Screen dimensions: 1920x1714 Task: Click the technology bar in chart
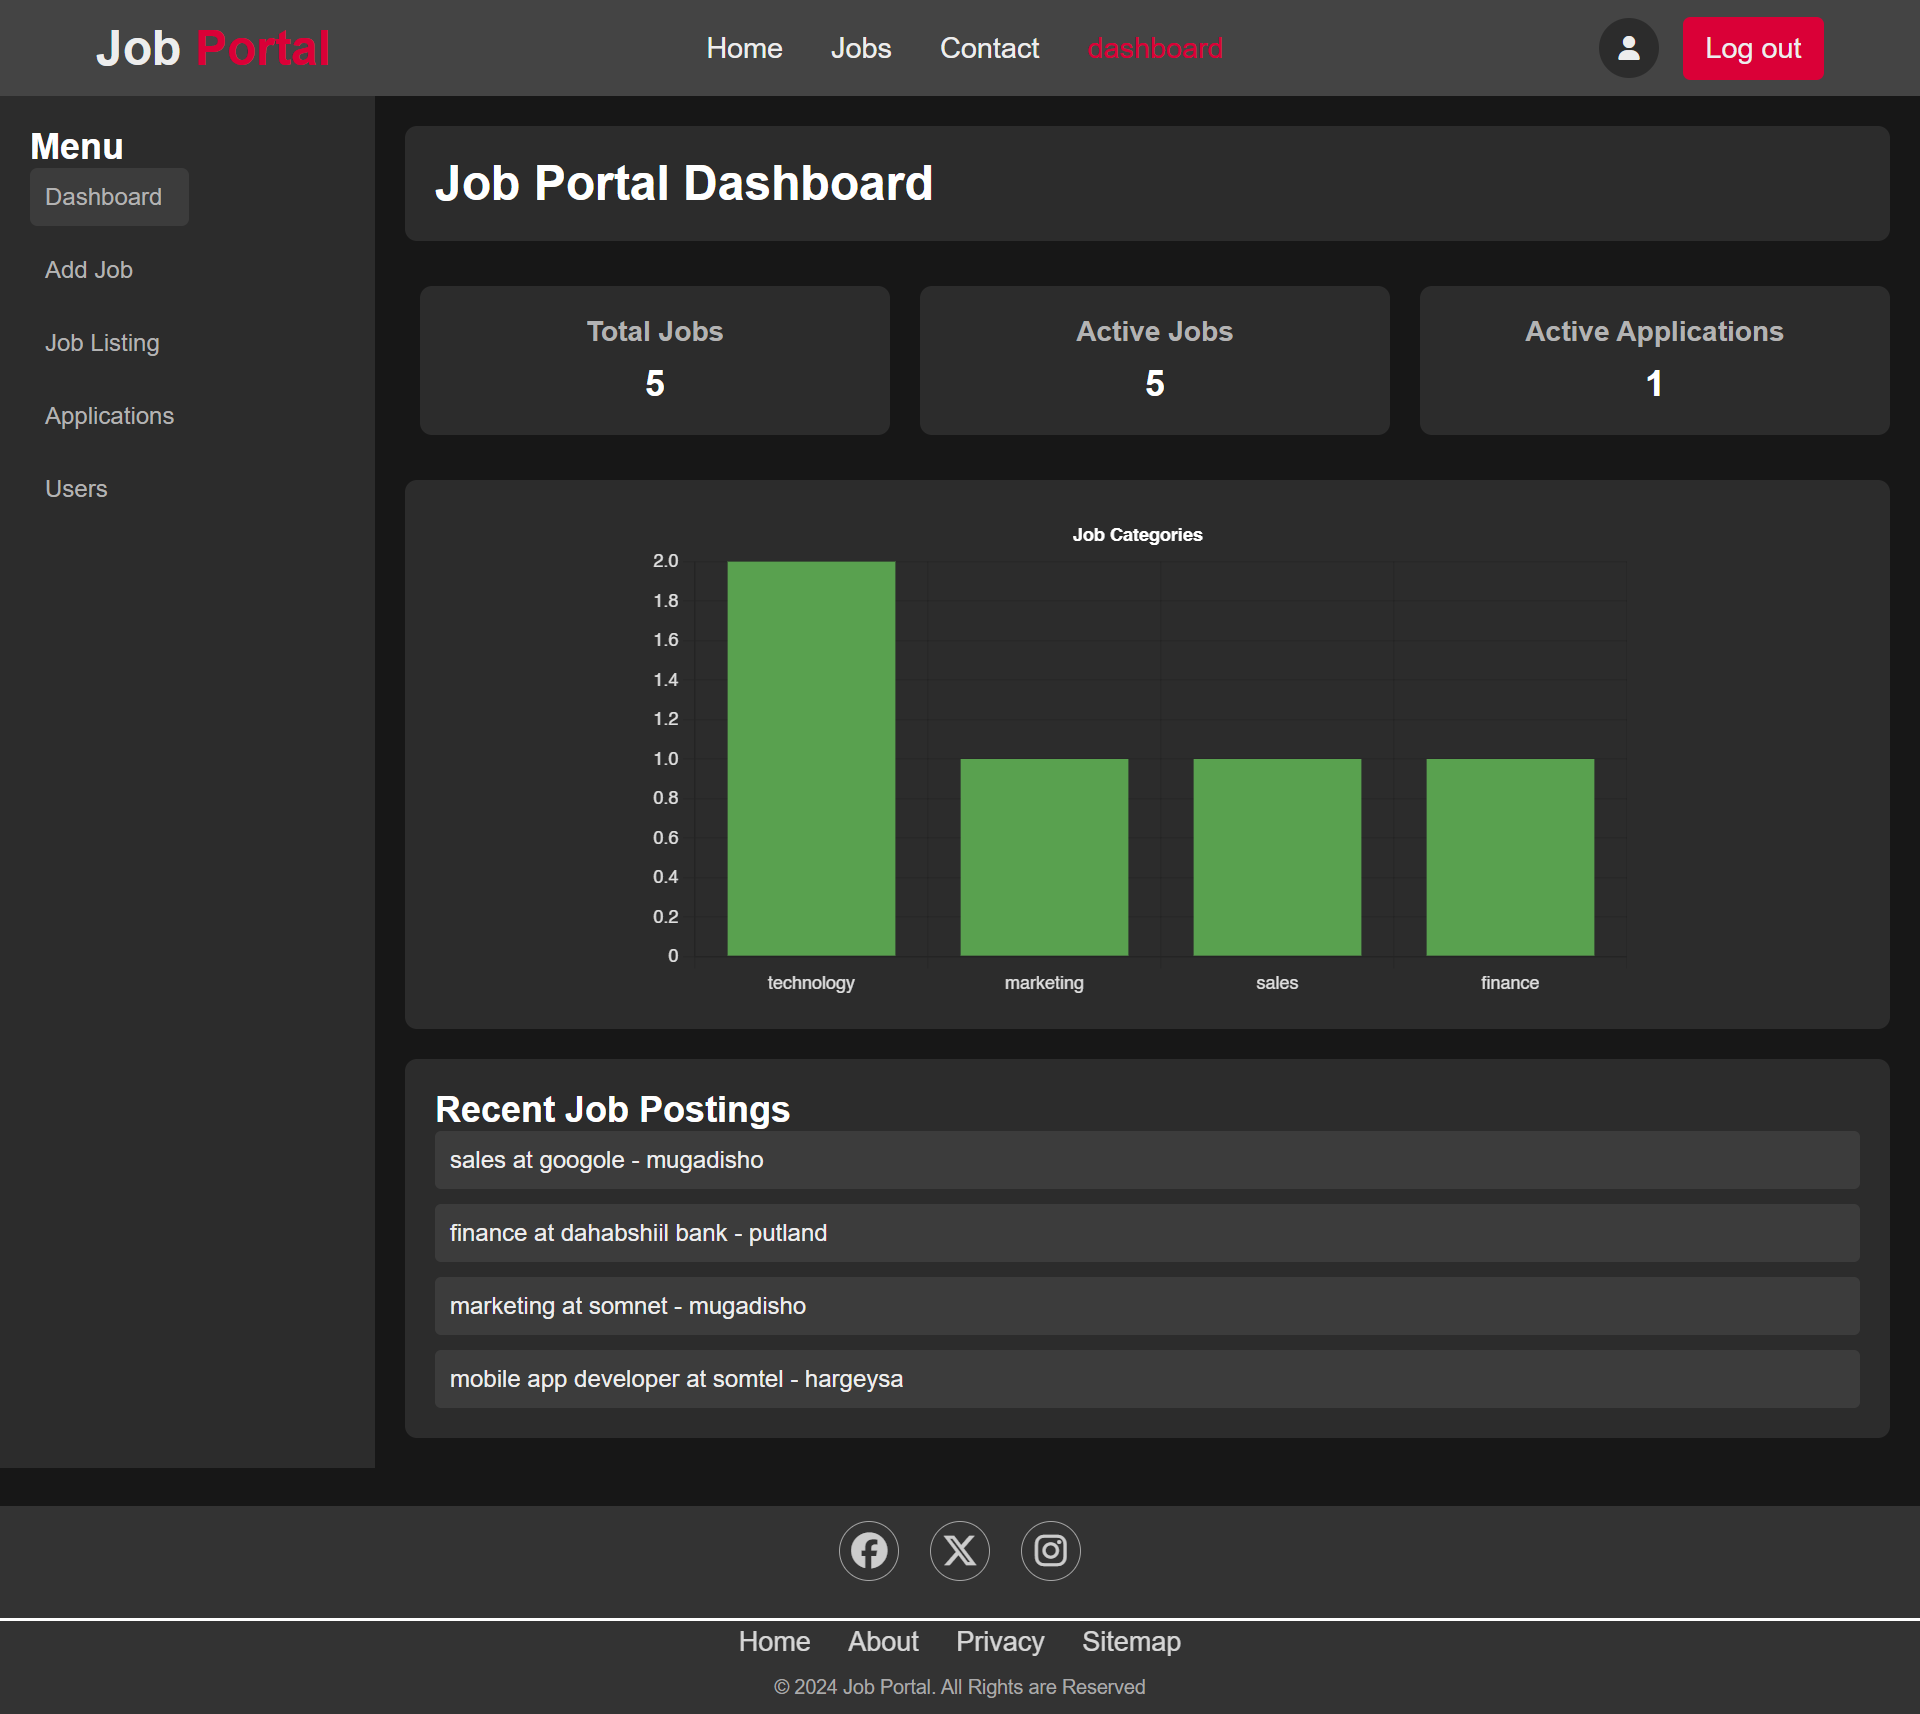point(811,760)
